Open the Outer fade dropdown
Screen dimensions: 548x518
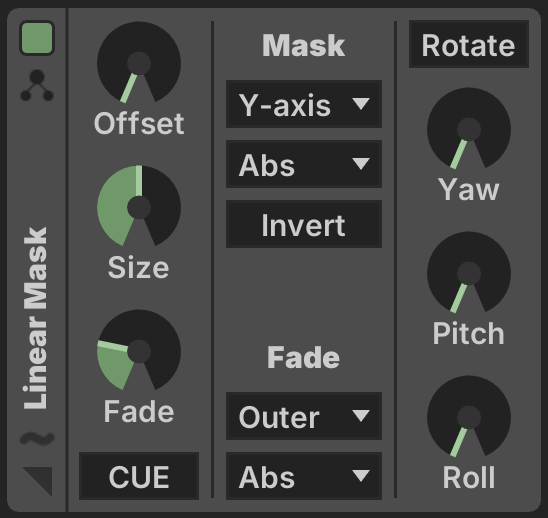pyautogui.click(x=304, y=416)
